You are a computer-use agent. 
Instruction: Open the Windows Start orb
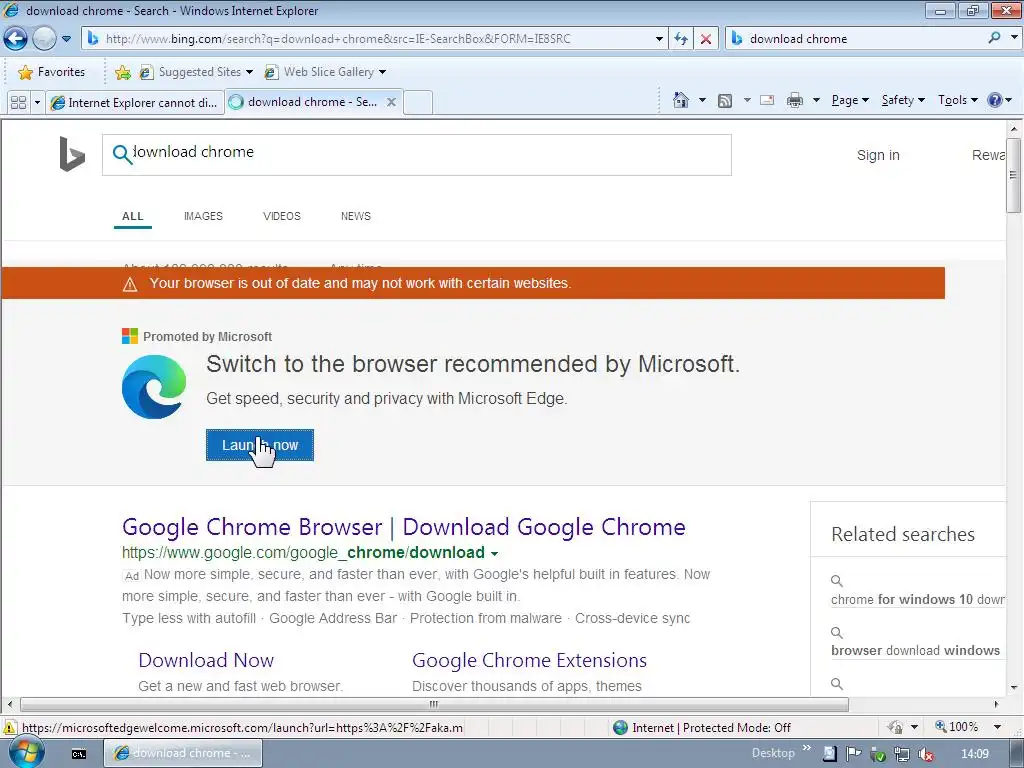point(25,753)
